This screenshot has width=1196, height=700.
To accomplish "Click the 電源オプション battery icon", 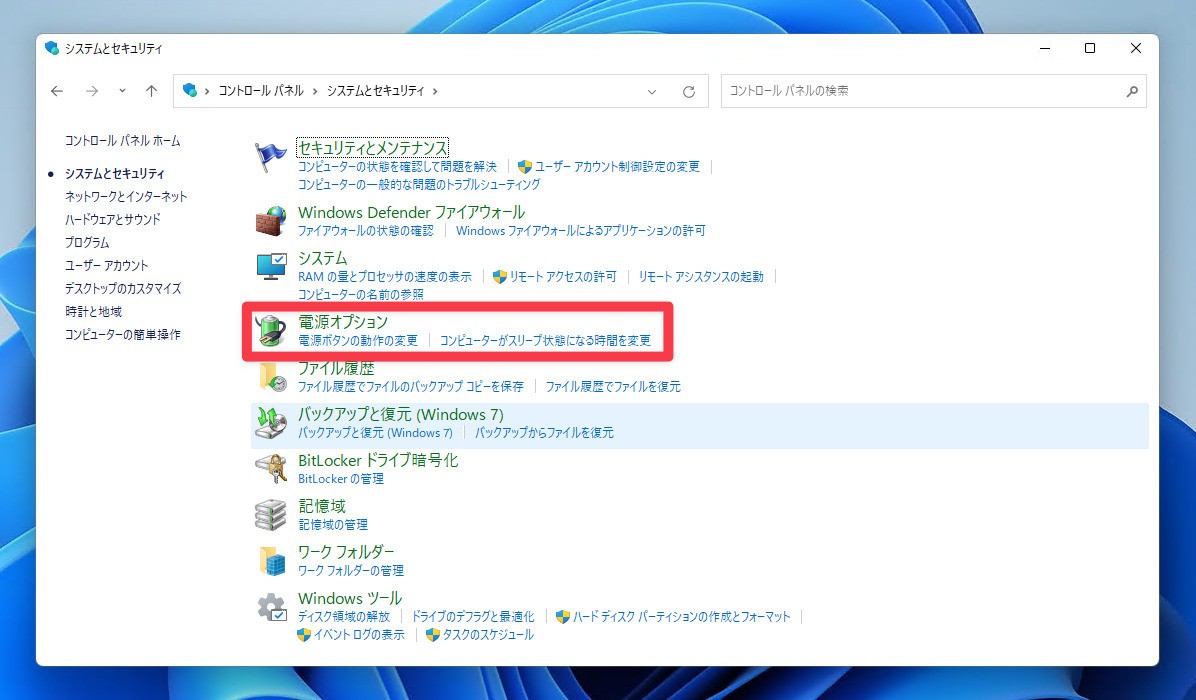I will (270, 331).
